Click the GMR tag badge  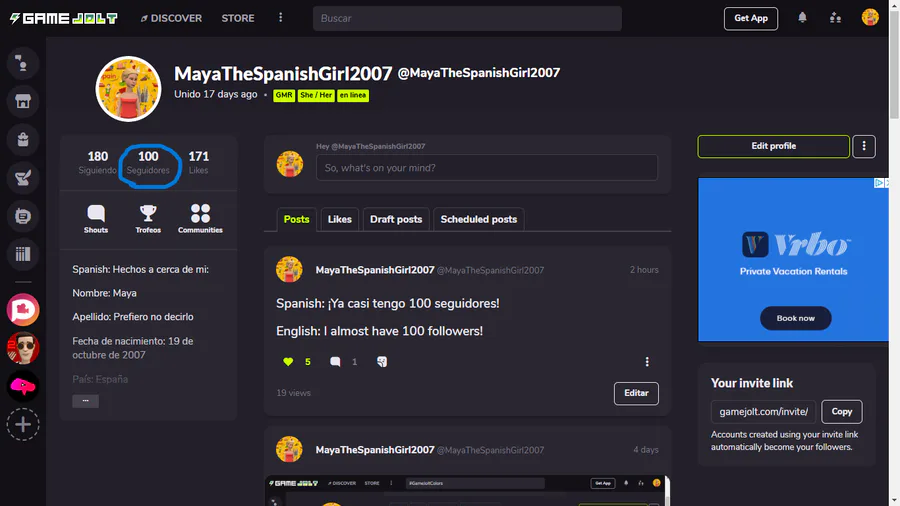[284, 95]
